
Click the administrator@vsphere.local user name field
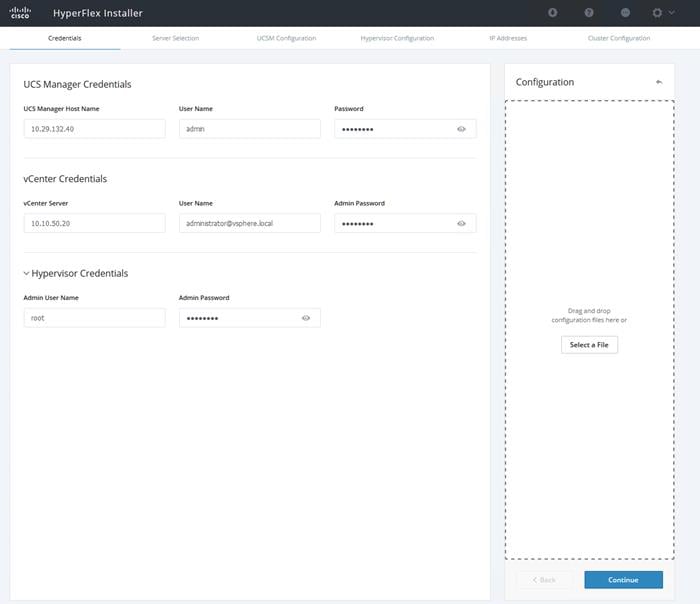[250, 223]
